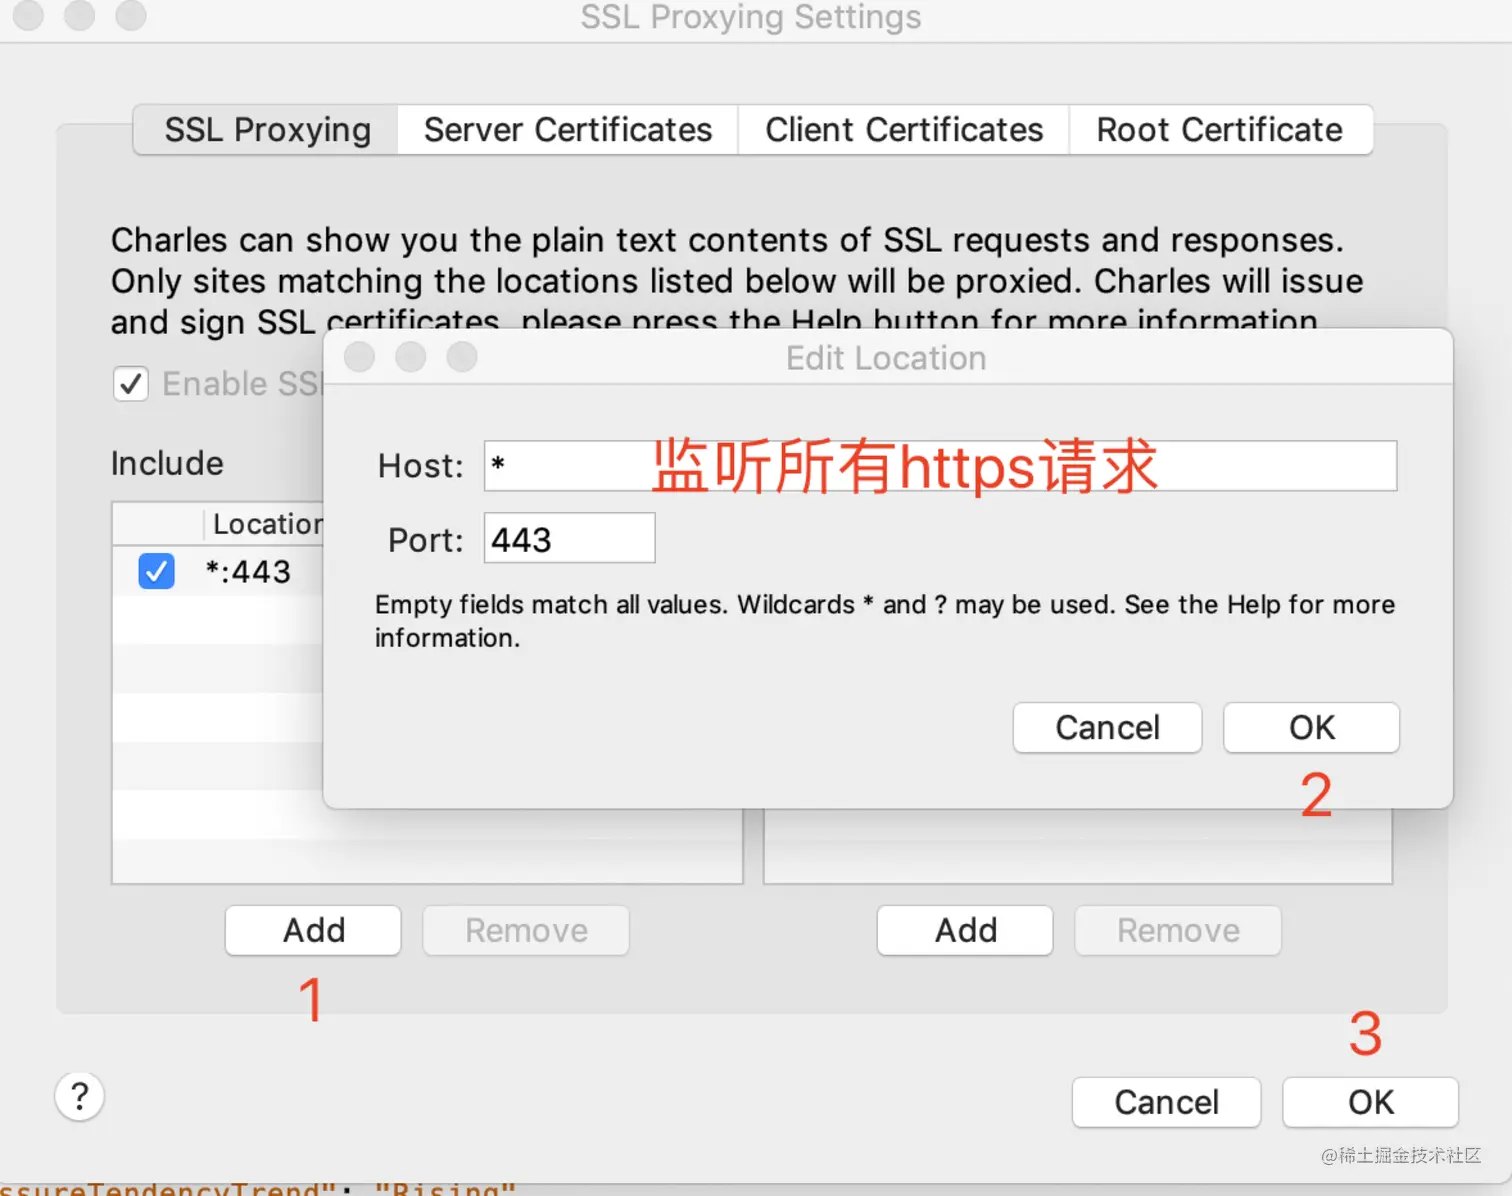Open the Server Certificates tab

[x=567, y=130]
